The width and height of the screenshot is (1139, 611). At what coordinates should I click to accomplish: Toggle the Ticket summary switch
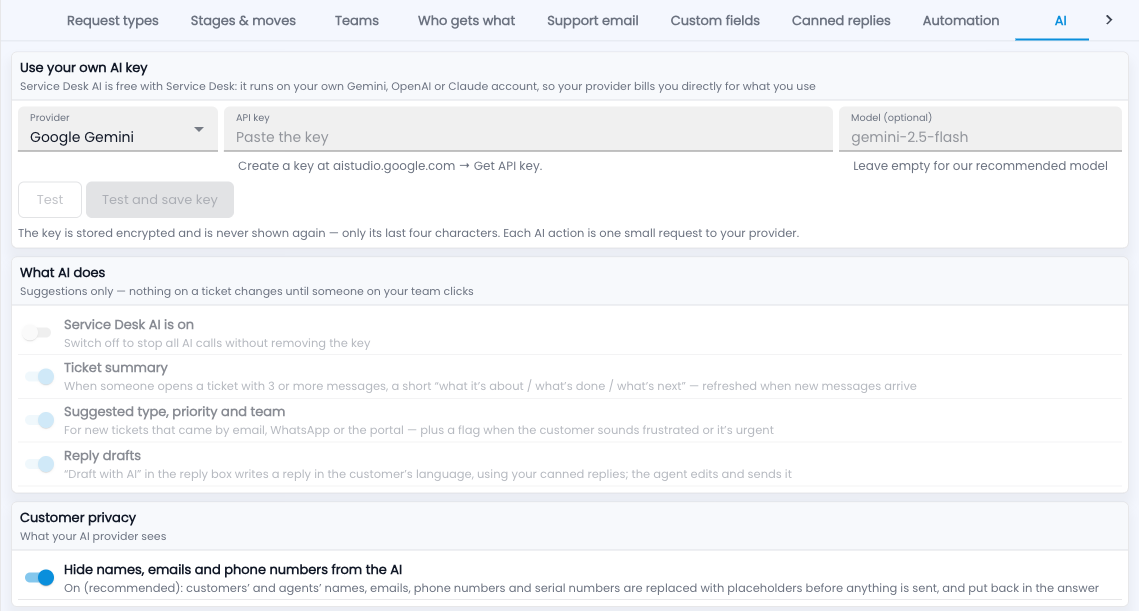(x=40, y=376)
